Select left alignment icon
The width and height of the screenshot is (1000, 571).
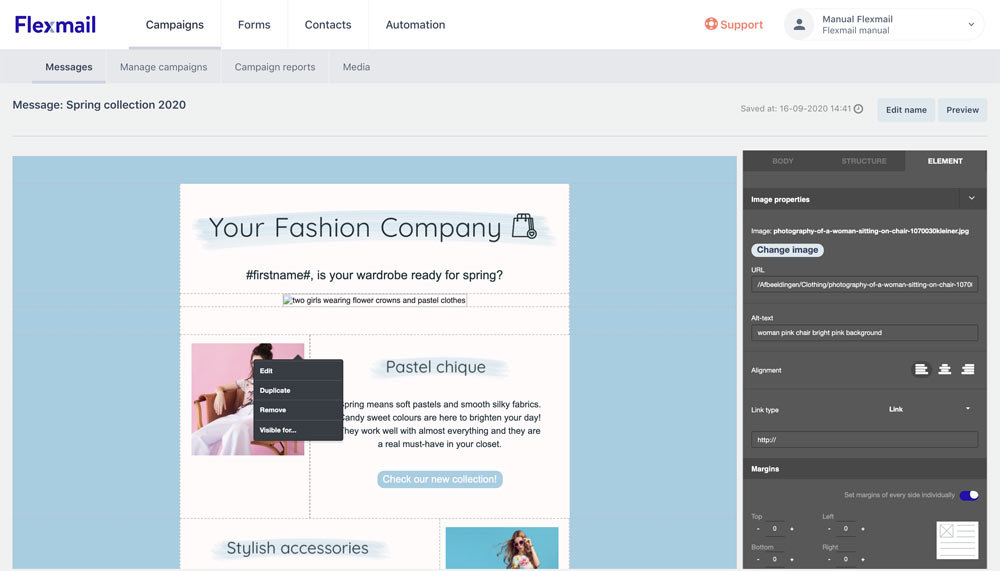click(921, 370)
